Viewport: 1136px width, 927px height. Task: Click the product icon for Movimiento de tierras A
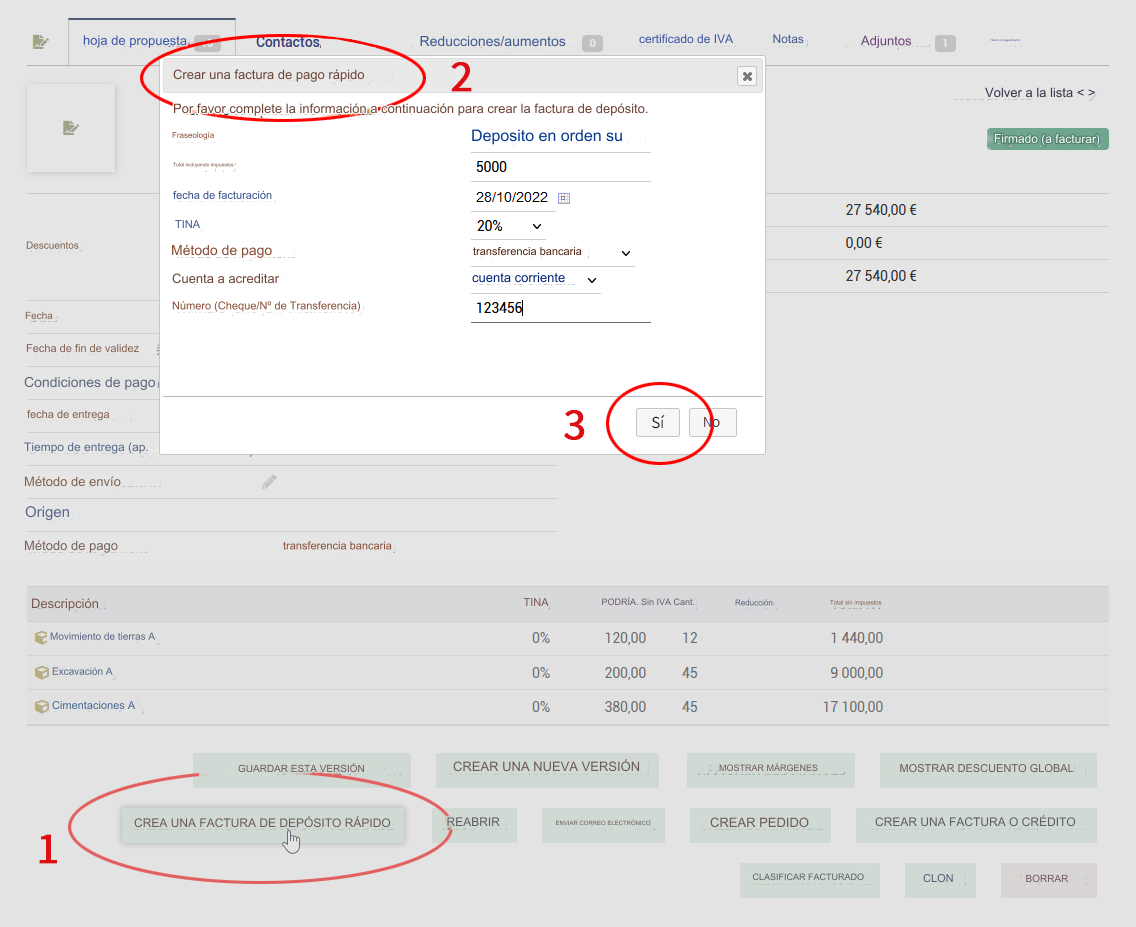pyautogui.click(x=41, y=637)
